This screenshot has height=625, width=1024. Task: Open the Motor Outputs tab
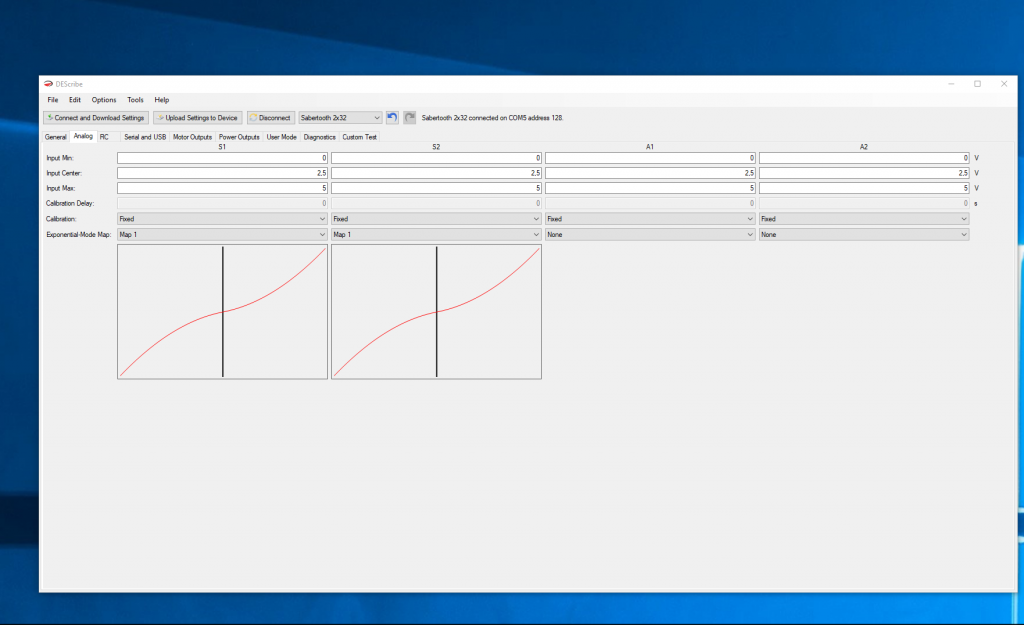coord(193,137)
